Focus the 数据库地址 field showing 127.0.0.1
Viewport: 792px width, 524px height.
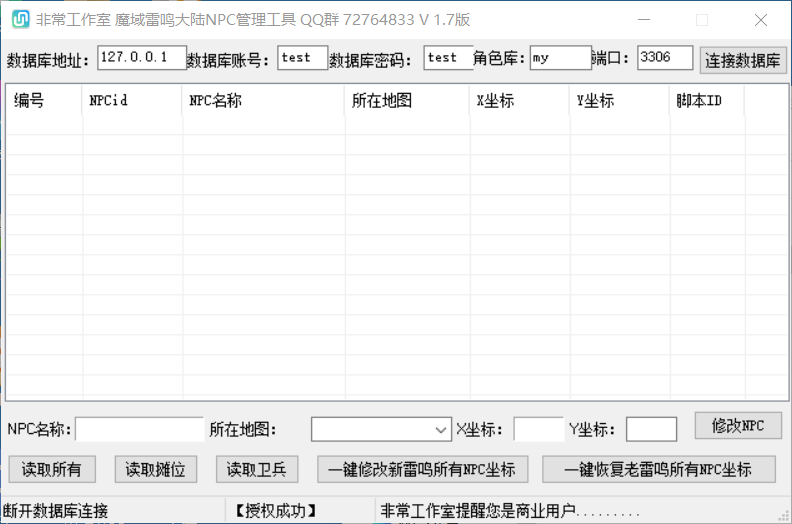click(x=141, y=57)
